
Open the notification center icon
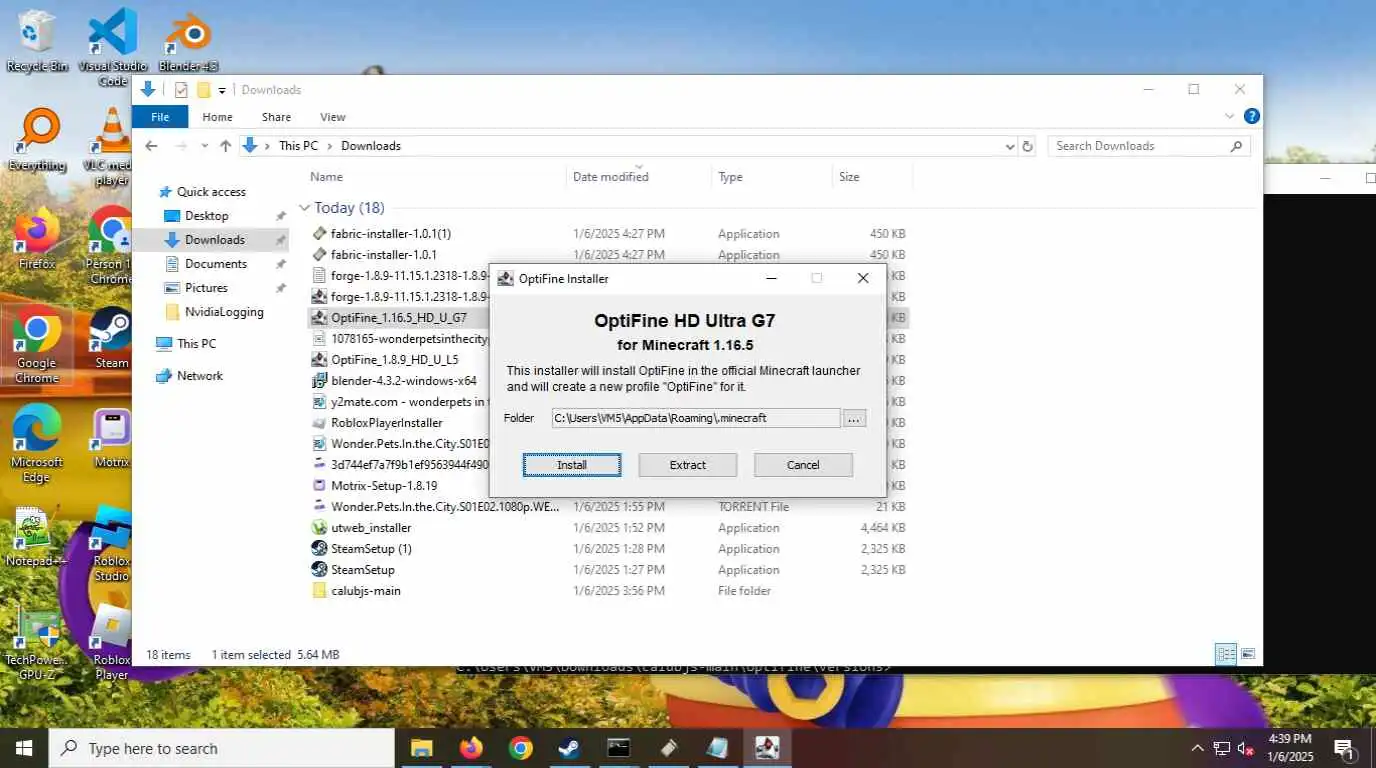[1345, 748]
